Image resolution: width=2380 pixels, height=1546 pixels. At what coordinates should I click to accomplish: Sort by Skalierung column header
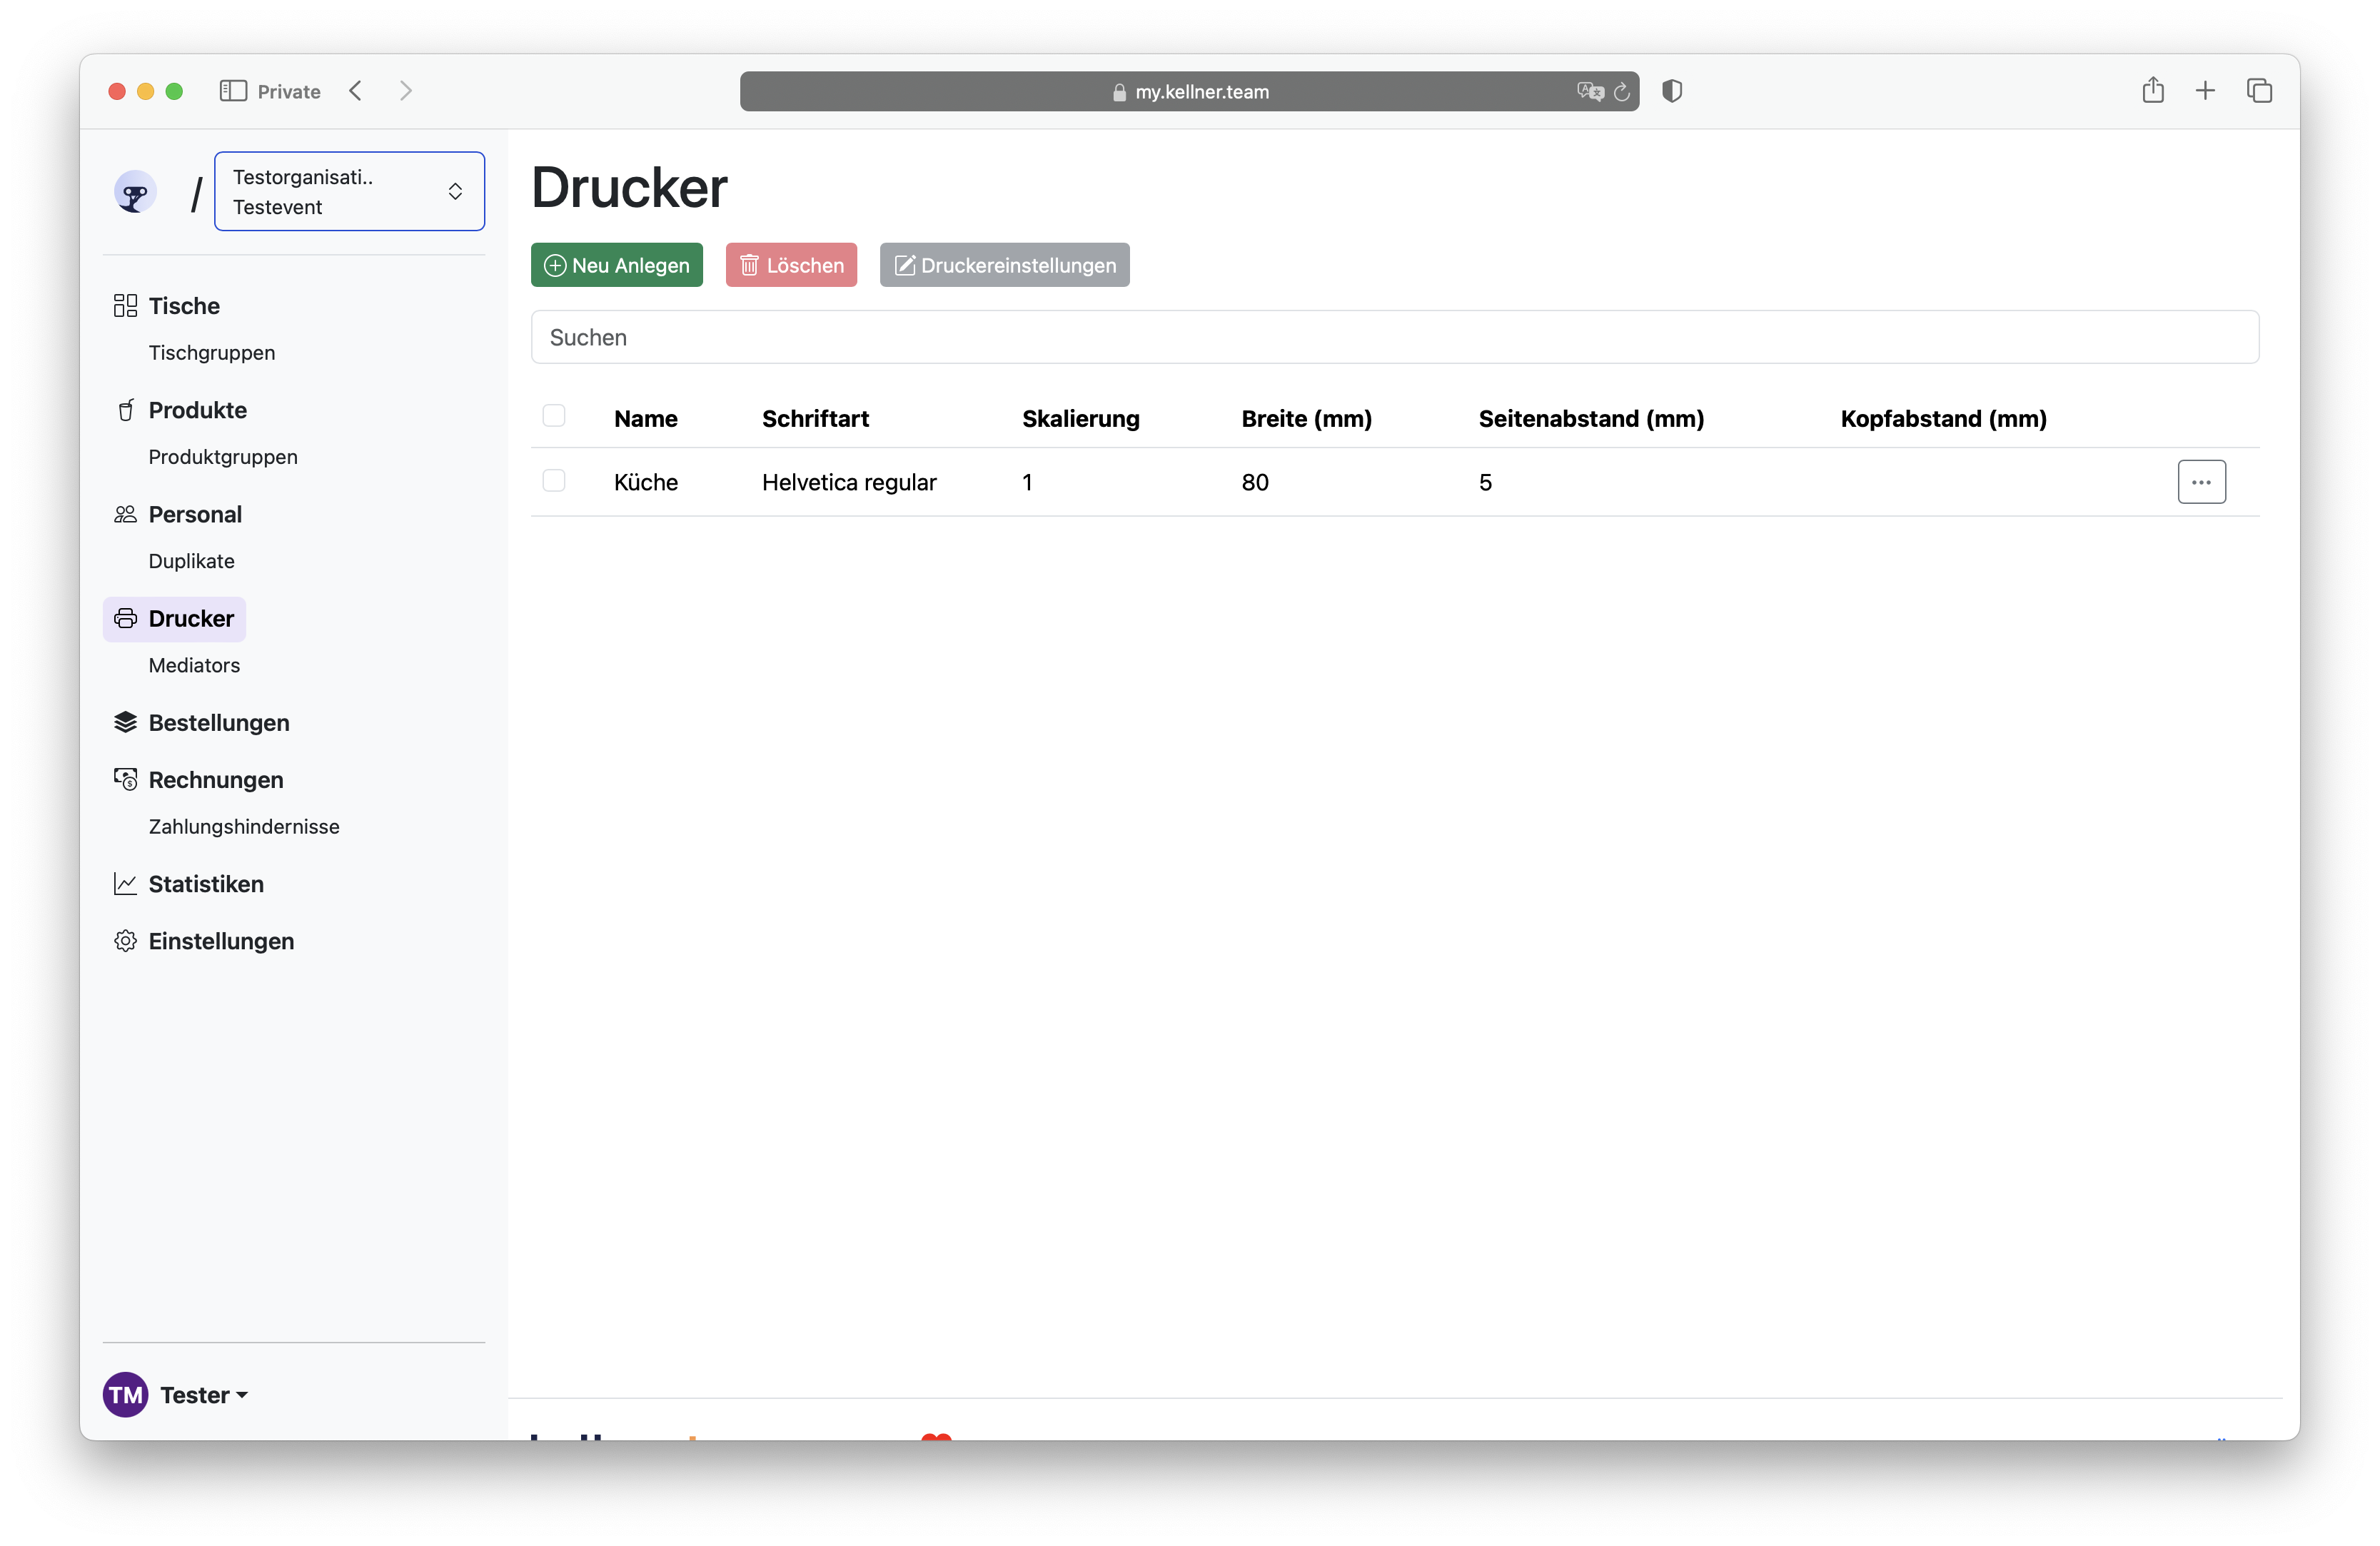[x=1080, y=419]
